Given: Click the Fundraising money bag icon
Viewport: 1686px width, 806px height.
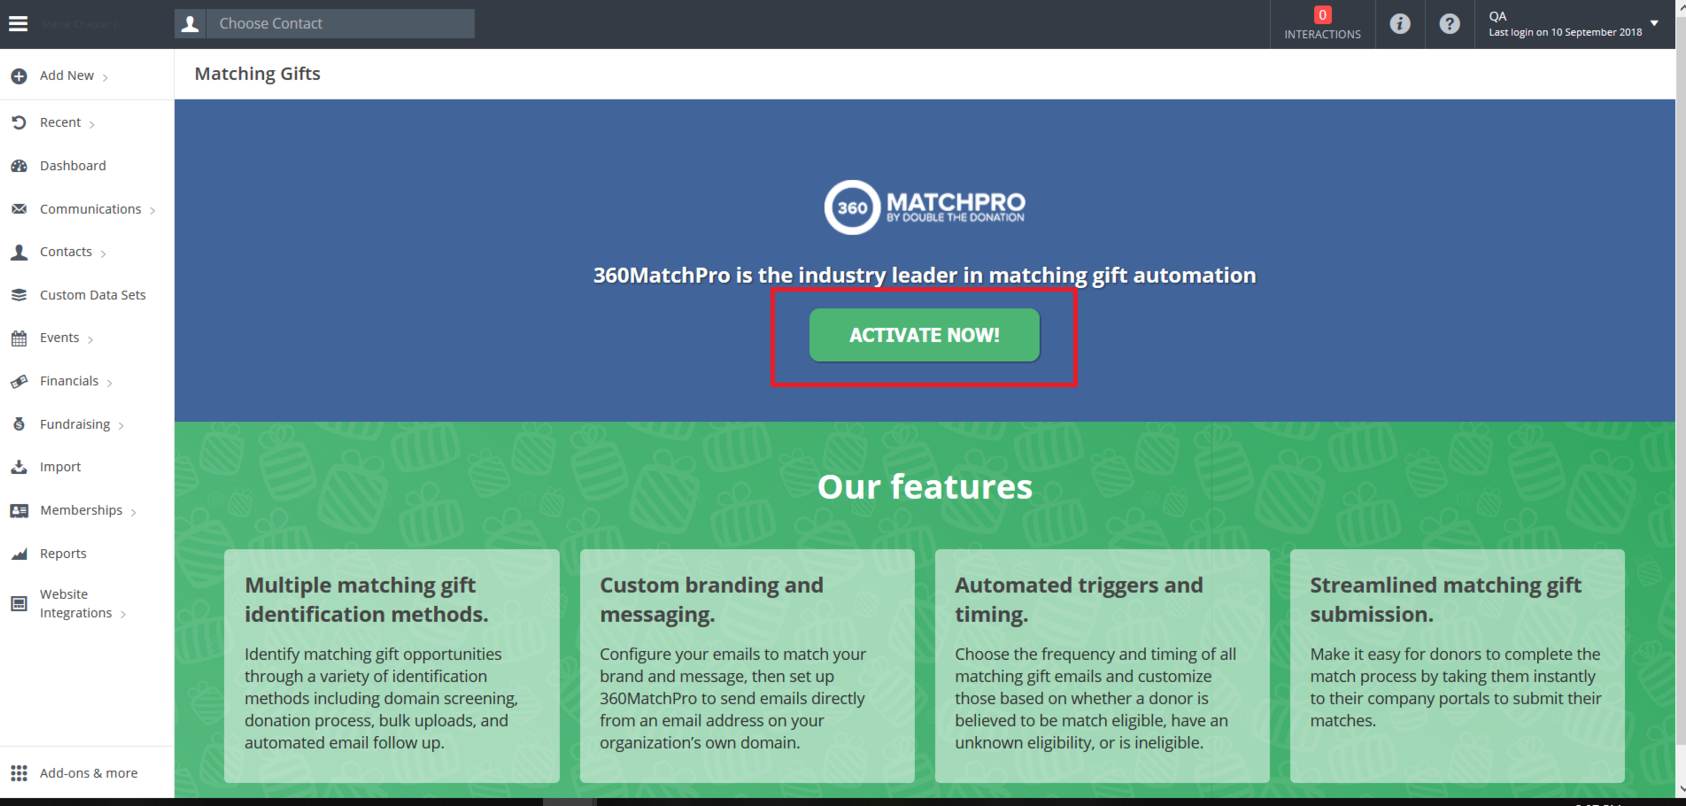Looking at the screenshot, I should tap(19, 424).
